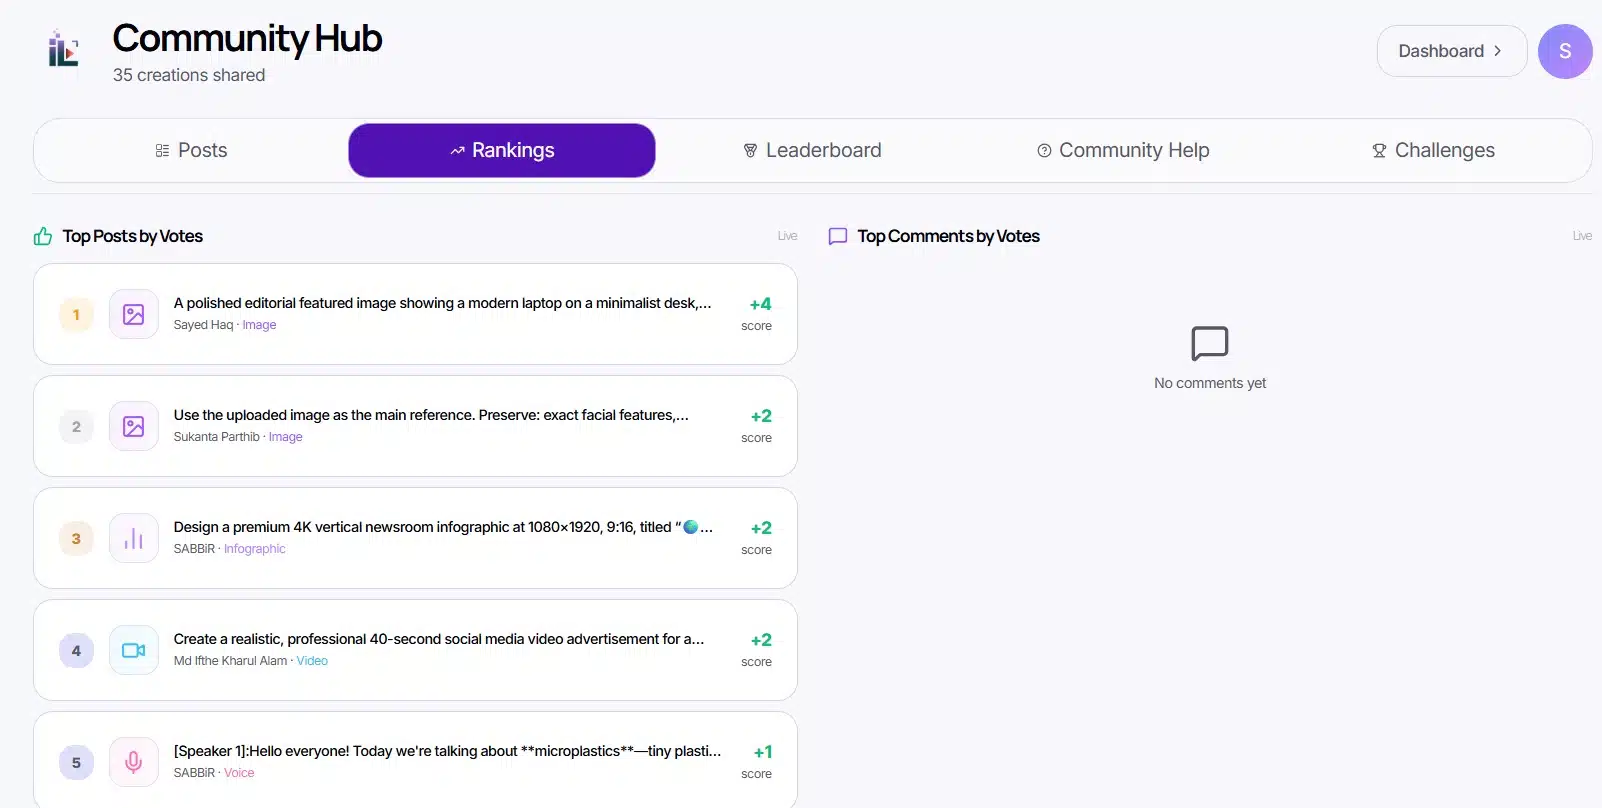Open the Challenges tab
Viewport: 1602px width, 808px height.
1433,150
